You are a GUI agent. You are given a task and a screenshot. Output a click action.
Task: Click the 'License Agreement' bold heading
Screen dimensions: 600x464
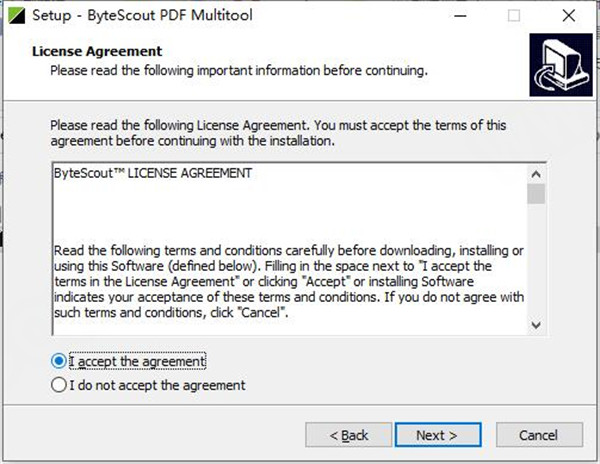pyautogui.click(x=97, y=51)
